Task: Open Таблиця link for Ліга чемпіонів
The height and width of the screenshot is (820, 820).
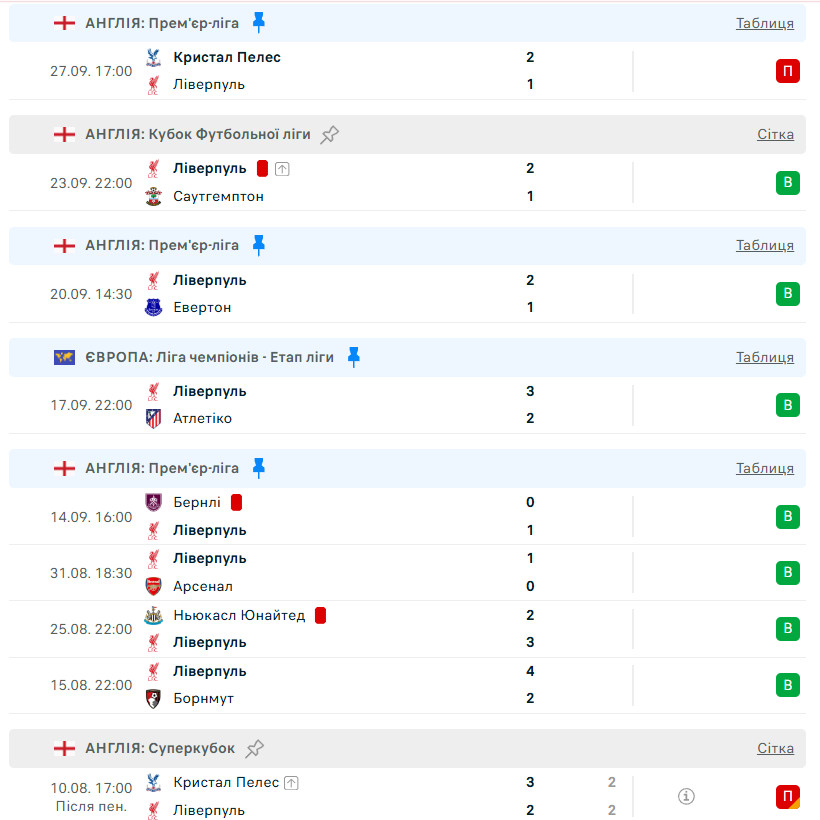Action: click(x=765, y=357)
